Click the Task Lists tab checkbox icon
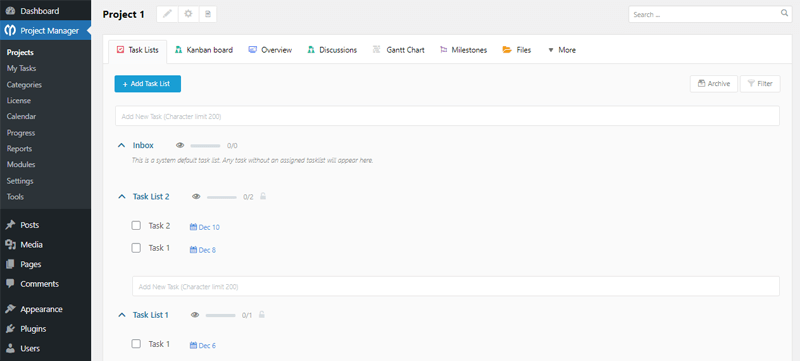The height and width of the screenshot is (361, 800). (120, 49)
